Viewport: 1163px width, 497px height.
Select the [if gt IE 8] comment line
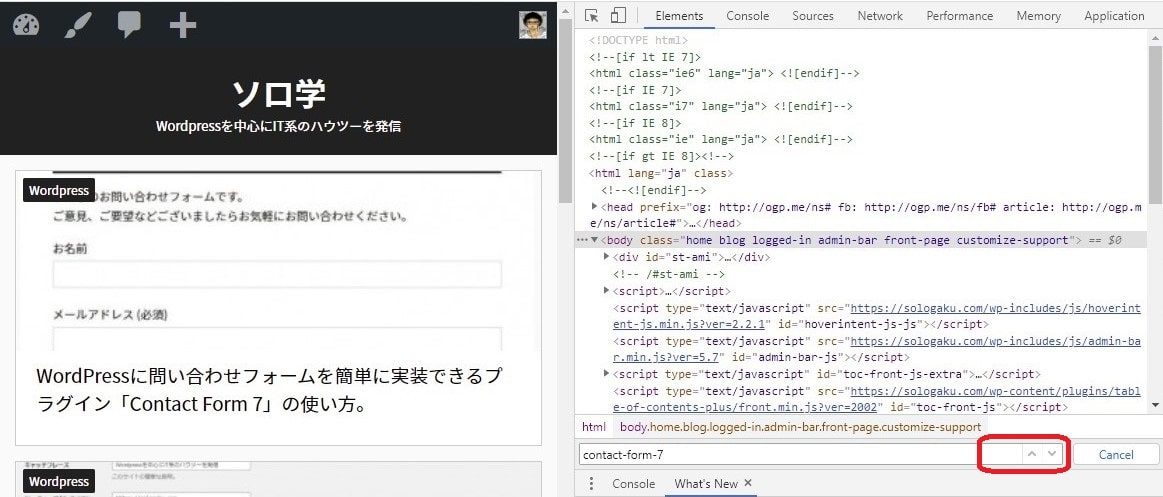click(661, 157)
